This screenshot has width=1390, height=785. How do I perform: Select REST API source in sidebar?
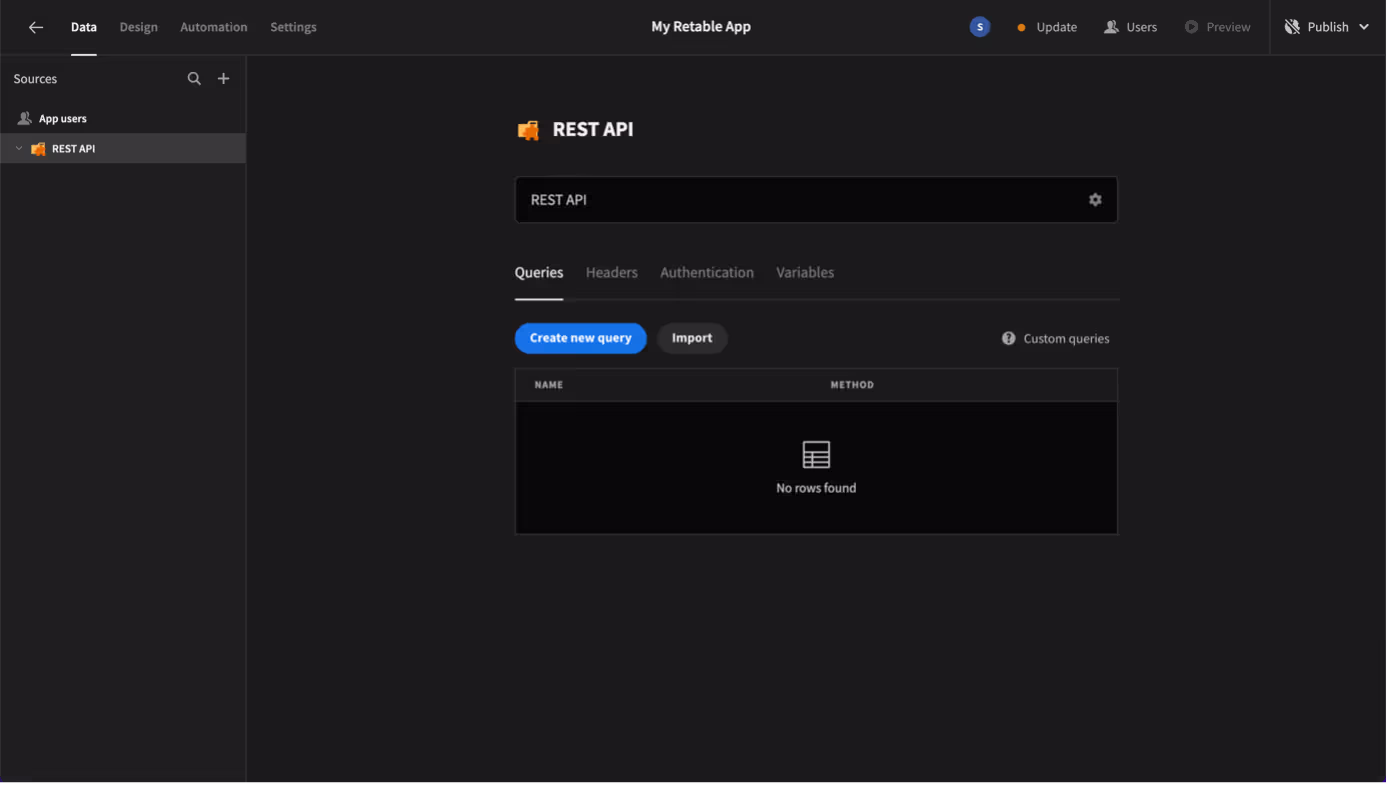[123, 149]
